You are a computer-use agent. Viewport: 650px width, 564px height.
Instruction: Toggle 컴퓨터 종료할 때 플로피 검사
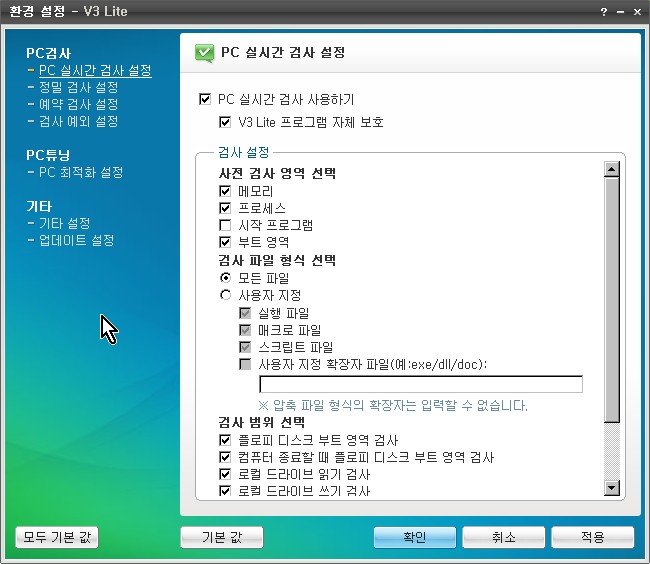[225, 457]
